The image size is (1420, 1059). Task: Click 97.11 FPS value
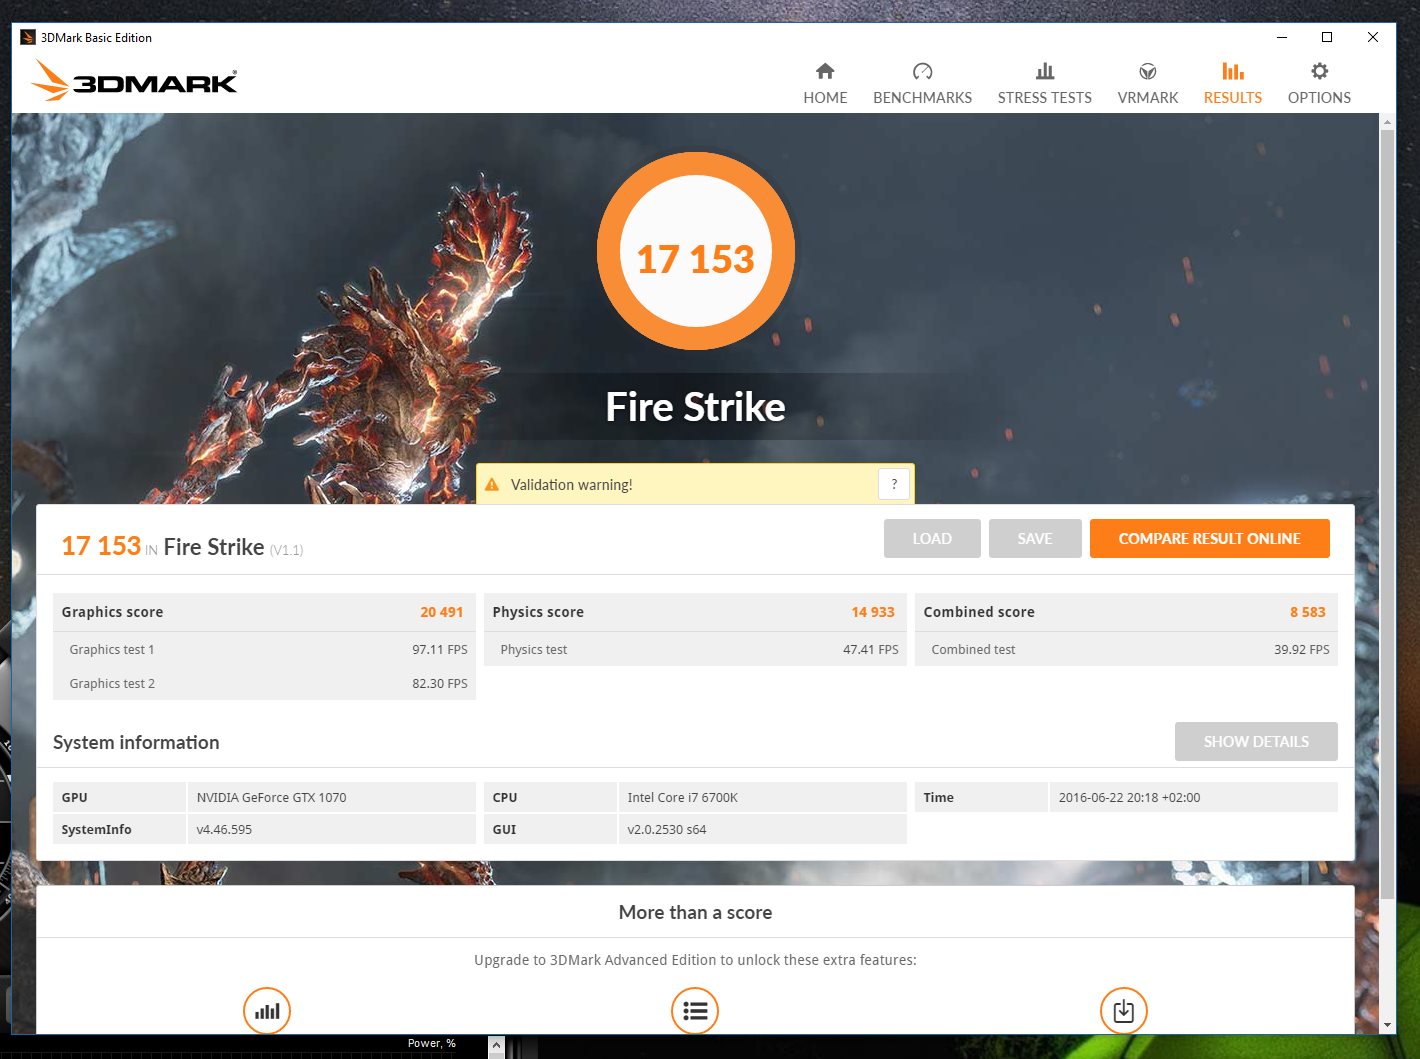(440, 649)
